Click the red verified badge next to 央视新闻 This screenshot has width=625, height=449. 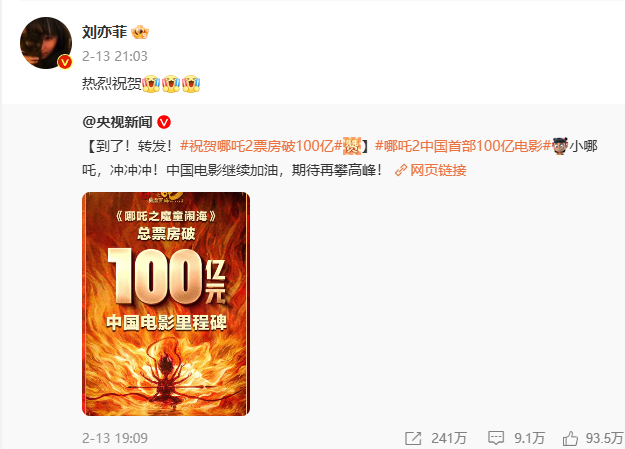[x=164, y=122]
